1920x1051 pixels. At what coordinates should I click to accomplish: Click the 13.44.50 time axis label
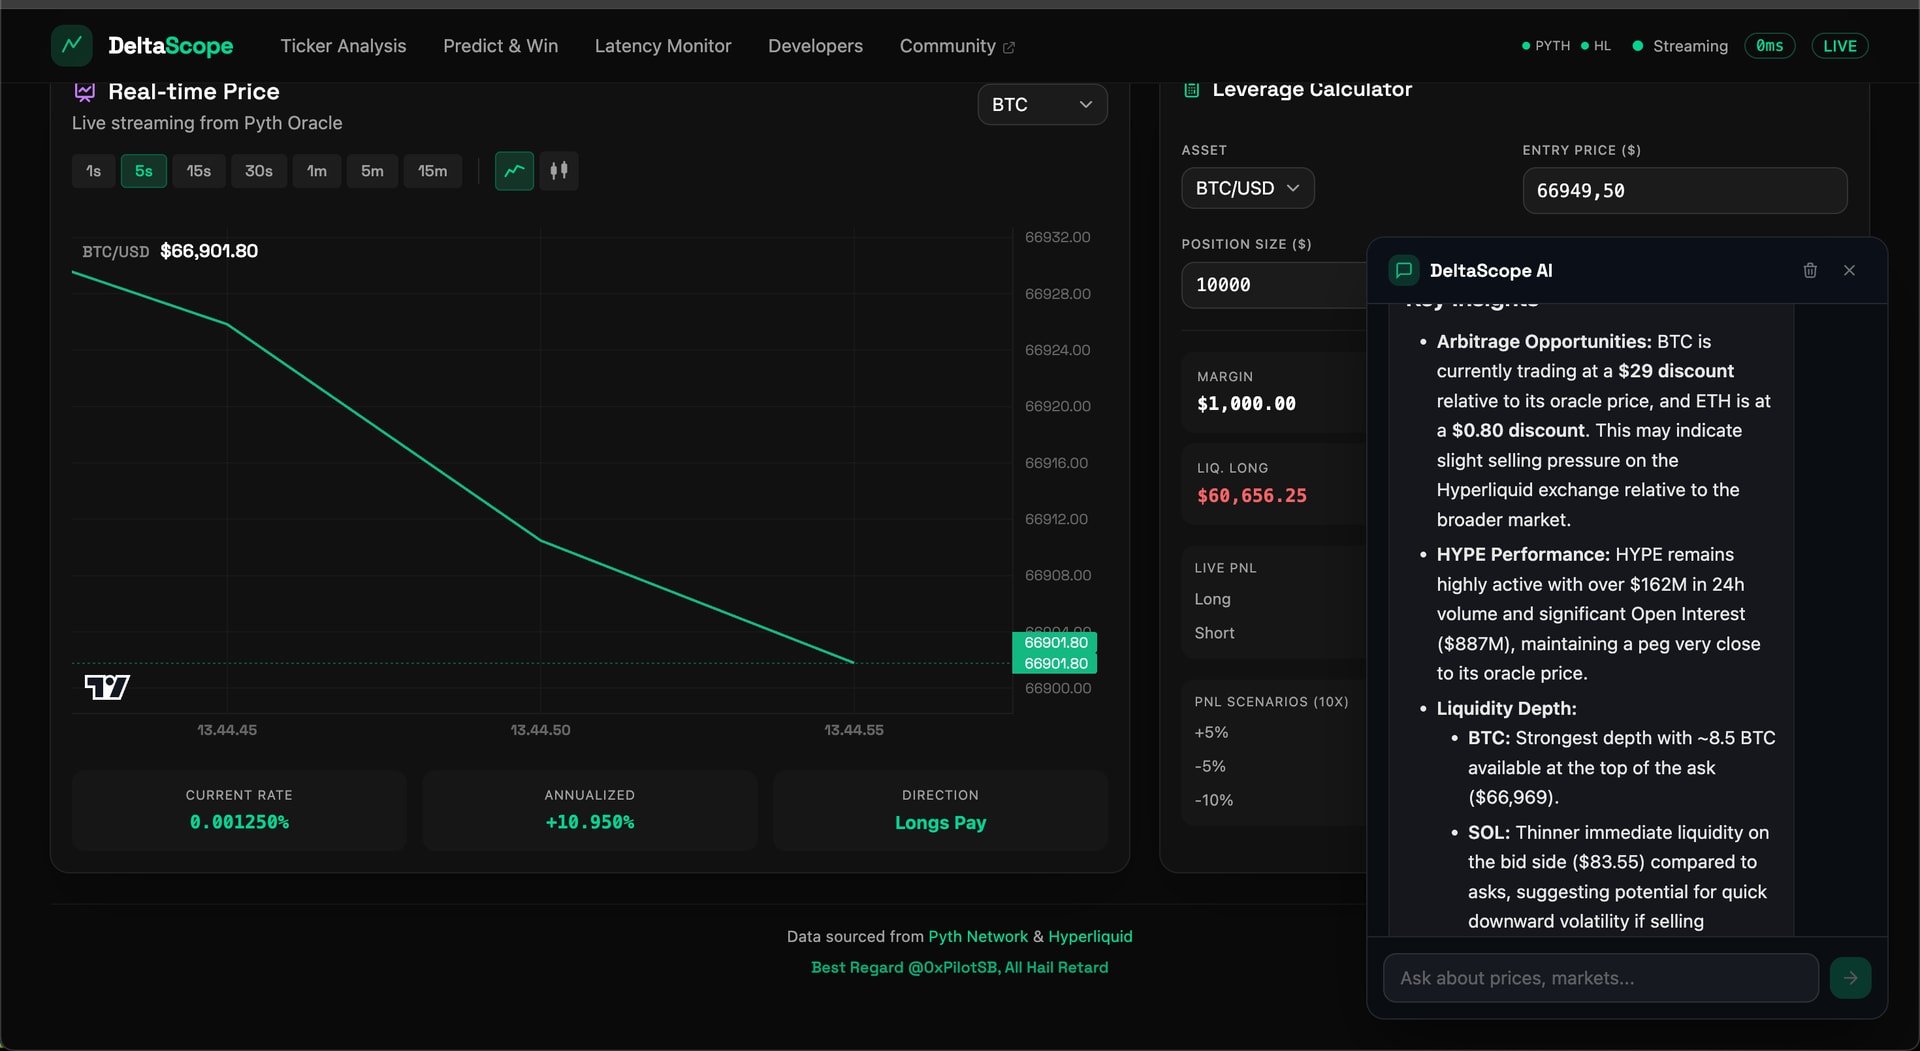click(x=540, y=730)
